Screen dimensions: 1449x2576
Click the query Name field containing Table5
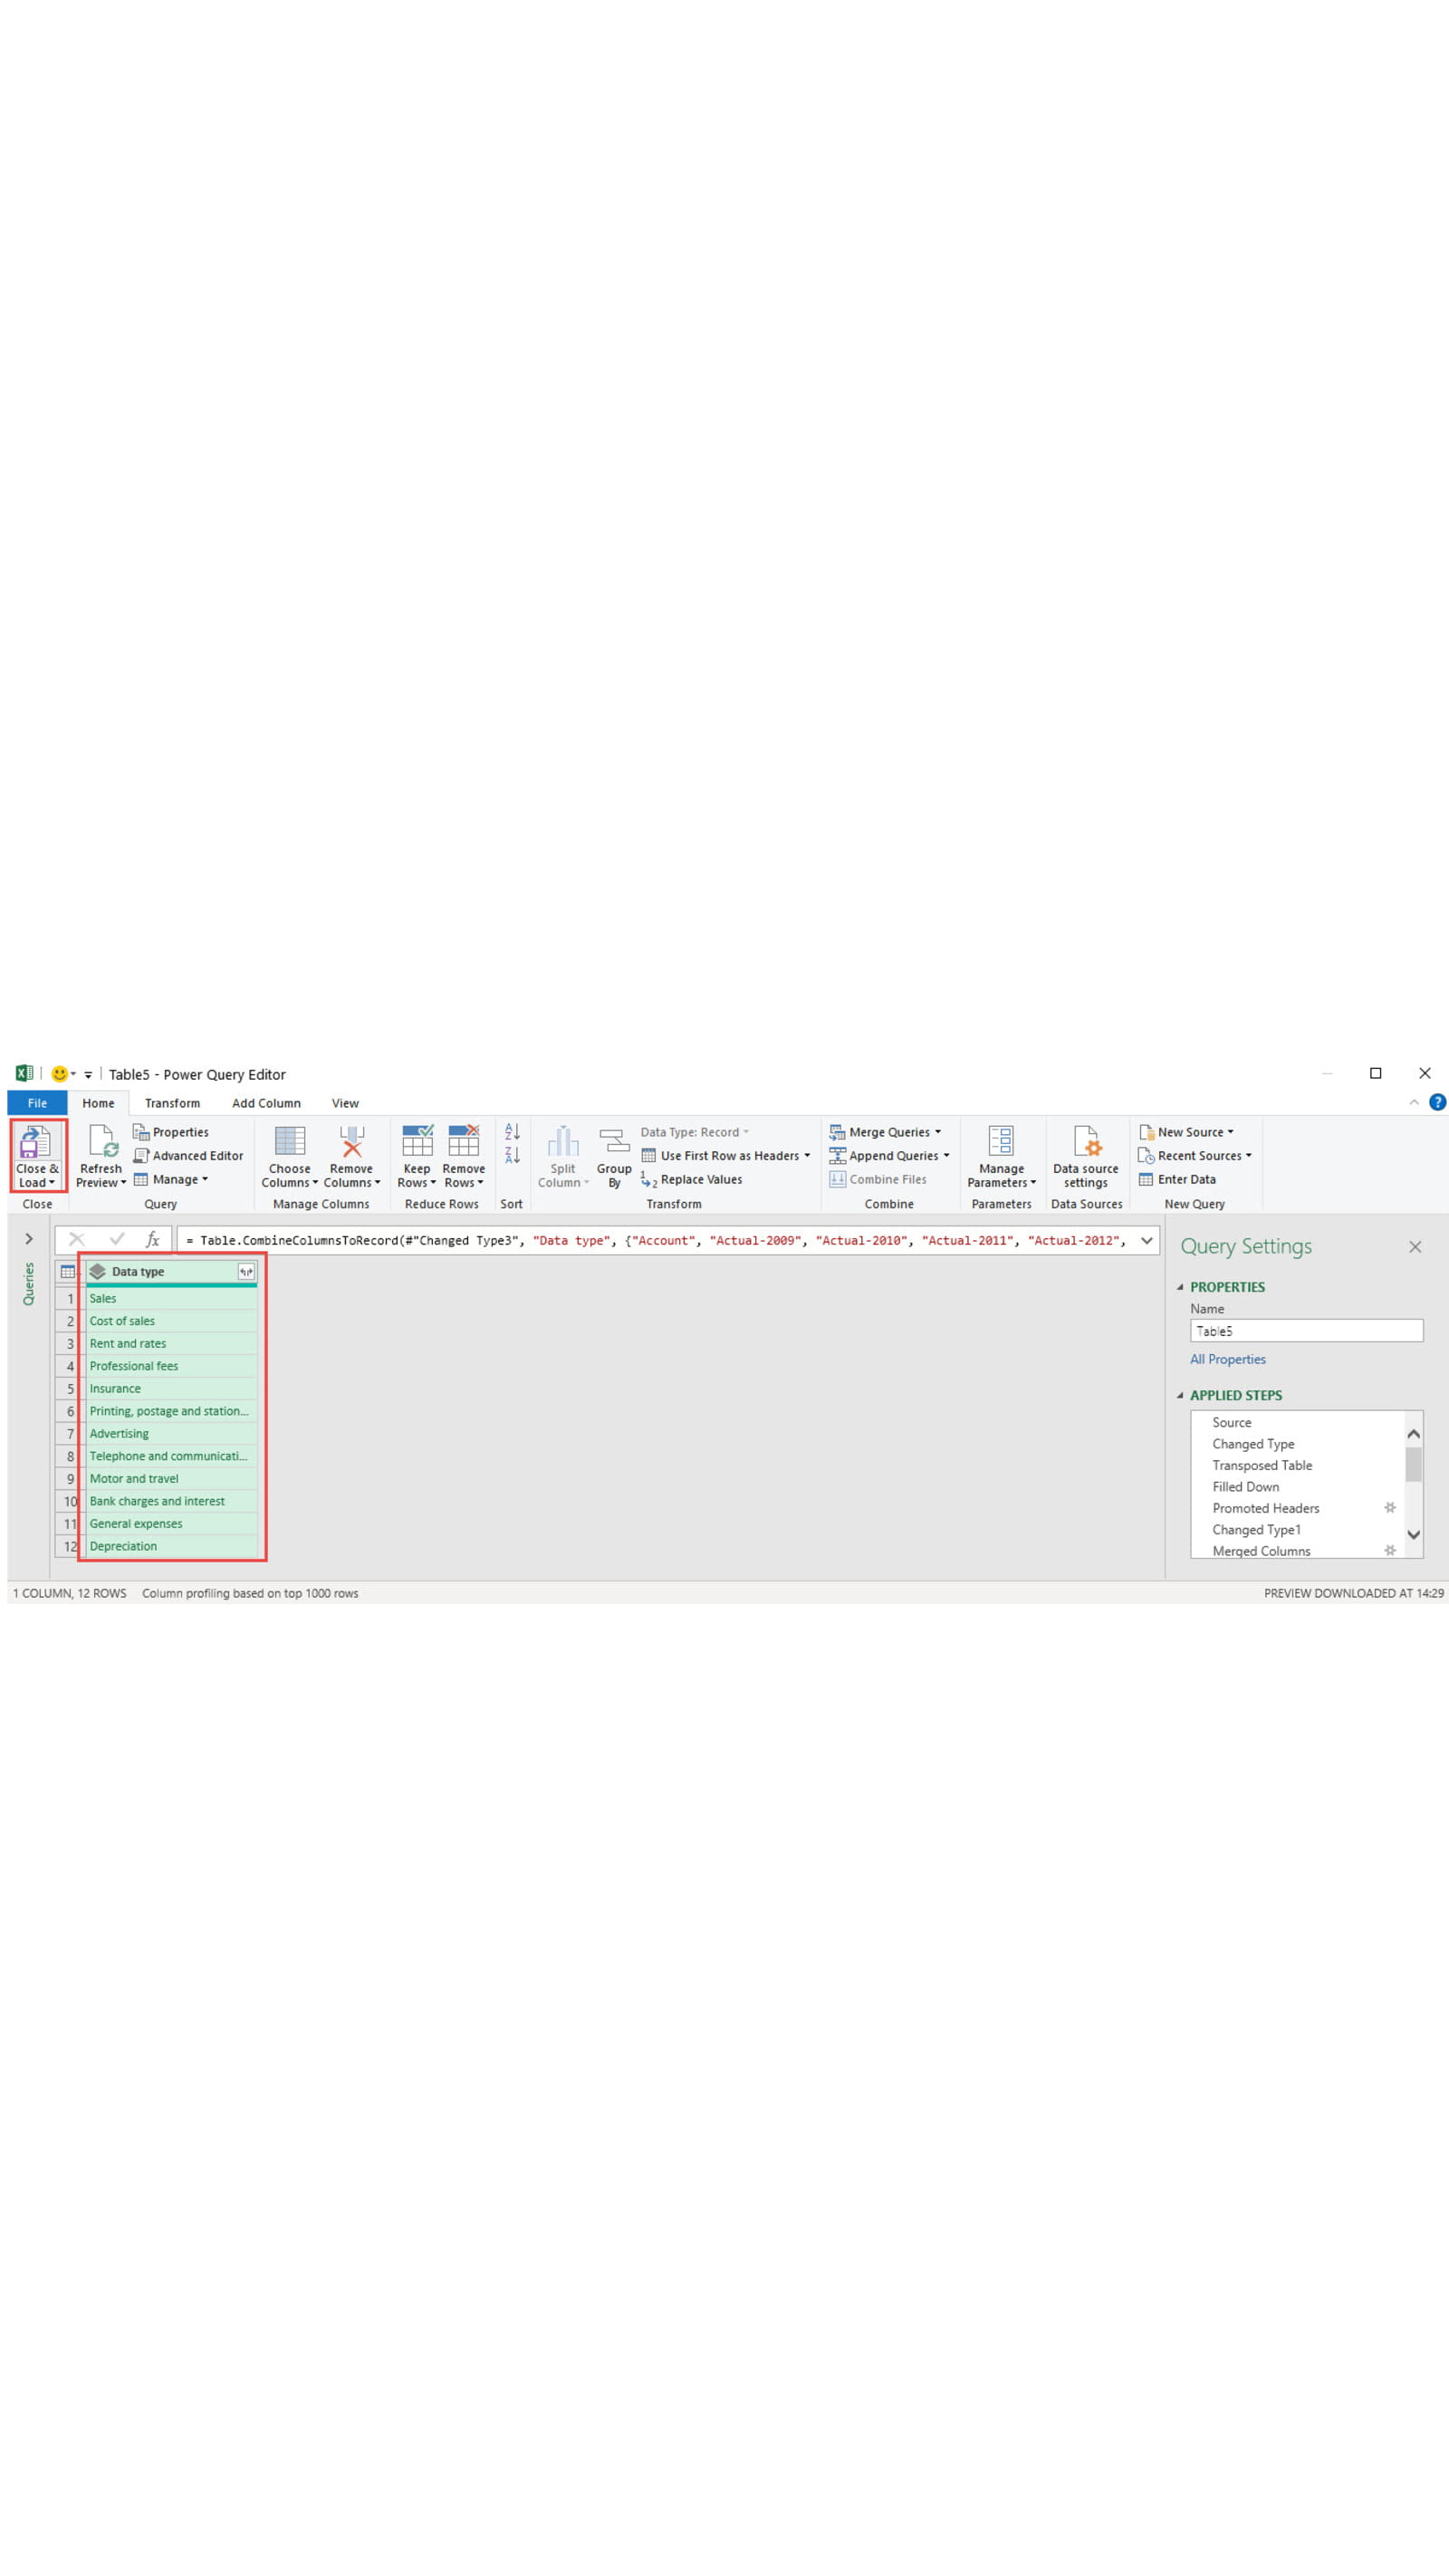pyautogui.click(x=1305, y=1331)
